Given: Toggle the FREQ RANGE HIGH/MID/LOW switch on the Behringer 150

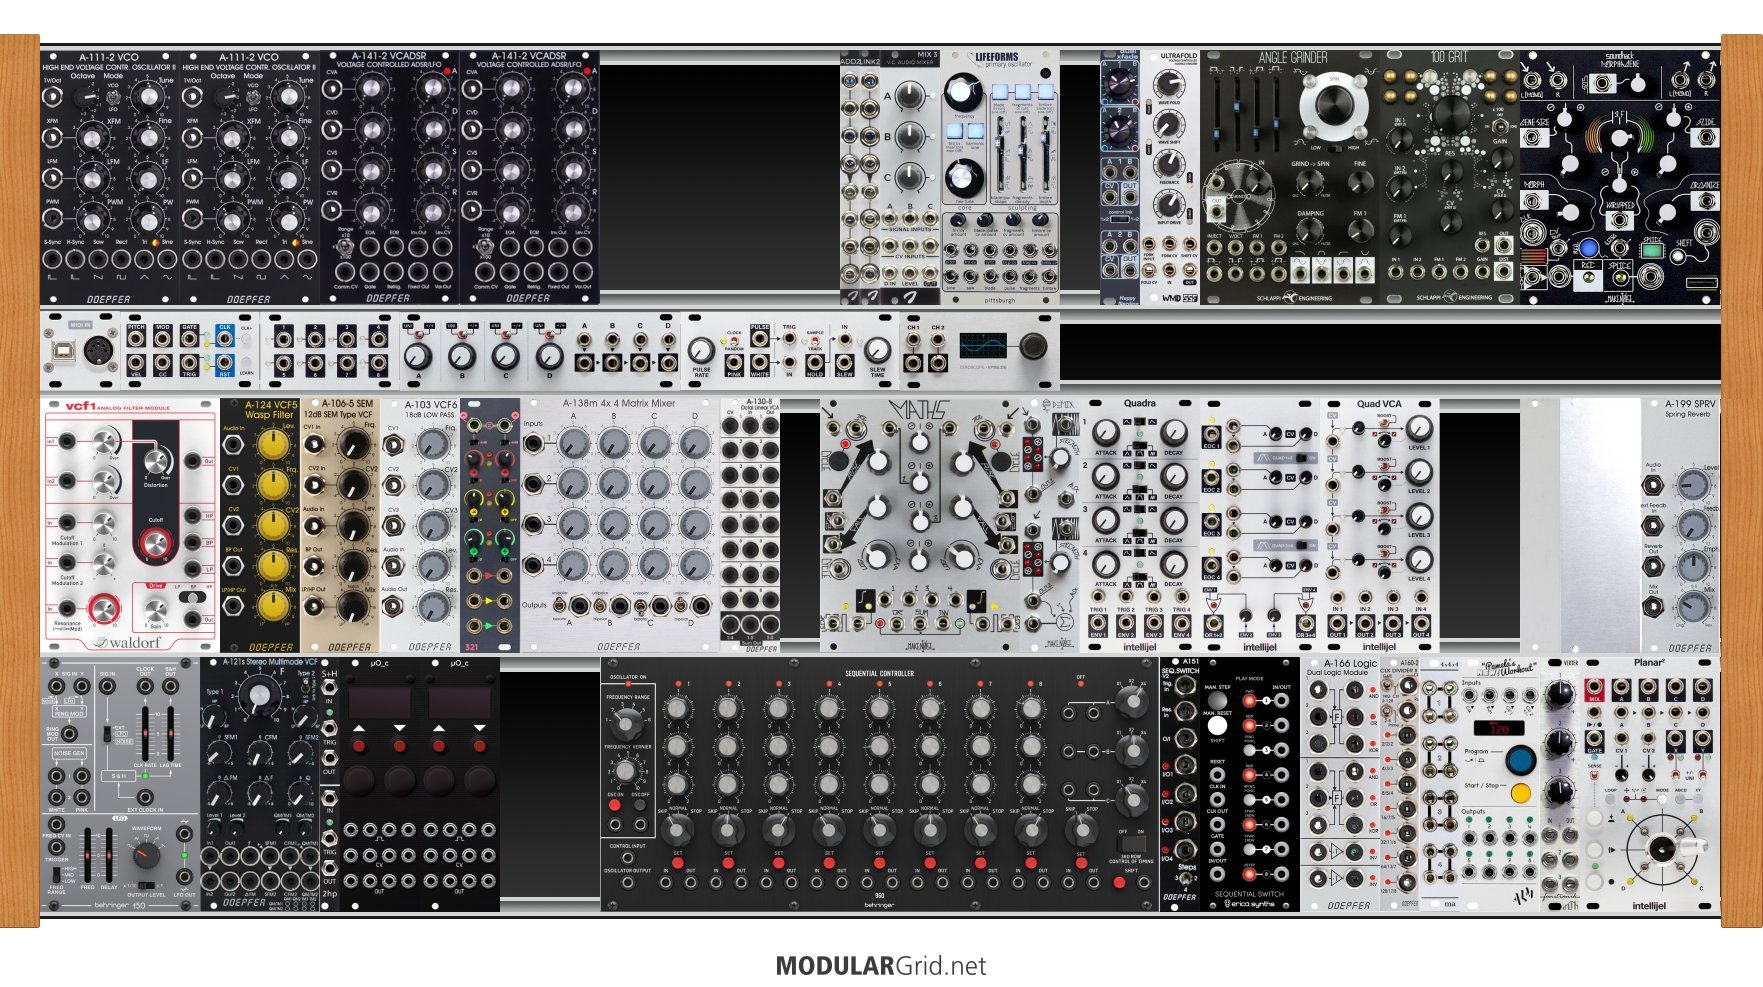Looking at the screenshot, I should 56,875.
